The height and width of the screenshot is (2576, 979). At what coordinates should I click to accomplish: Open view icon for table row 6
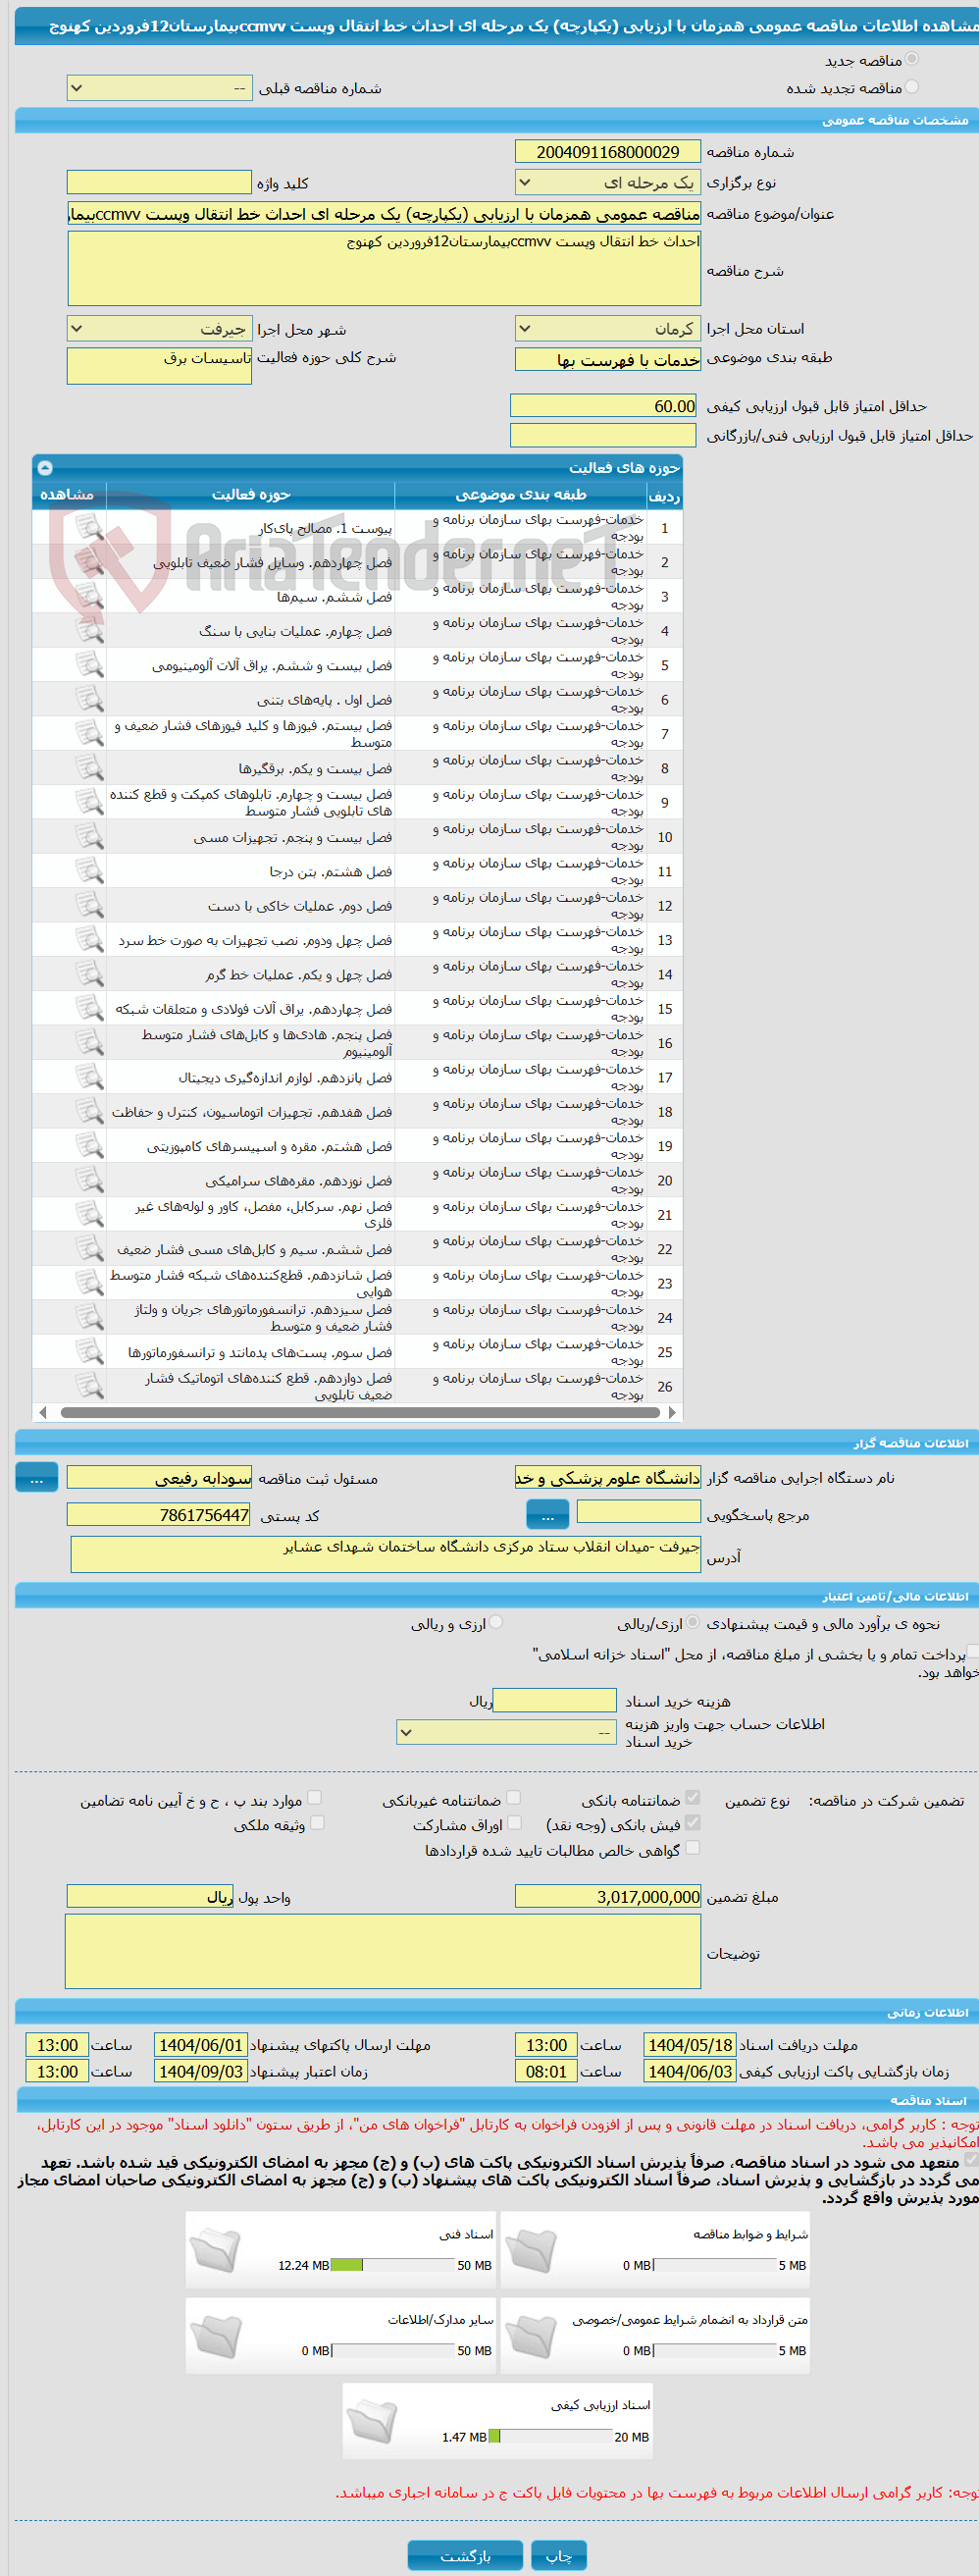[x=89, y=699]
